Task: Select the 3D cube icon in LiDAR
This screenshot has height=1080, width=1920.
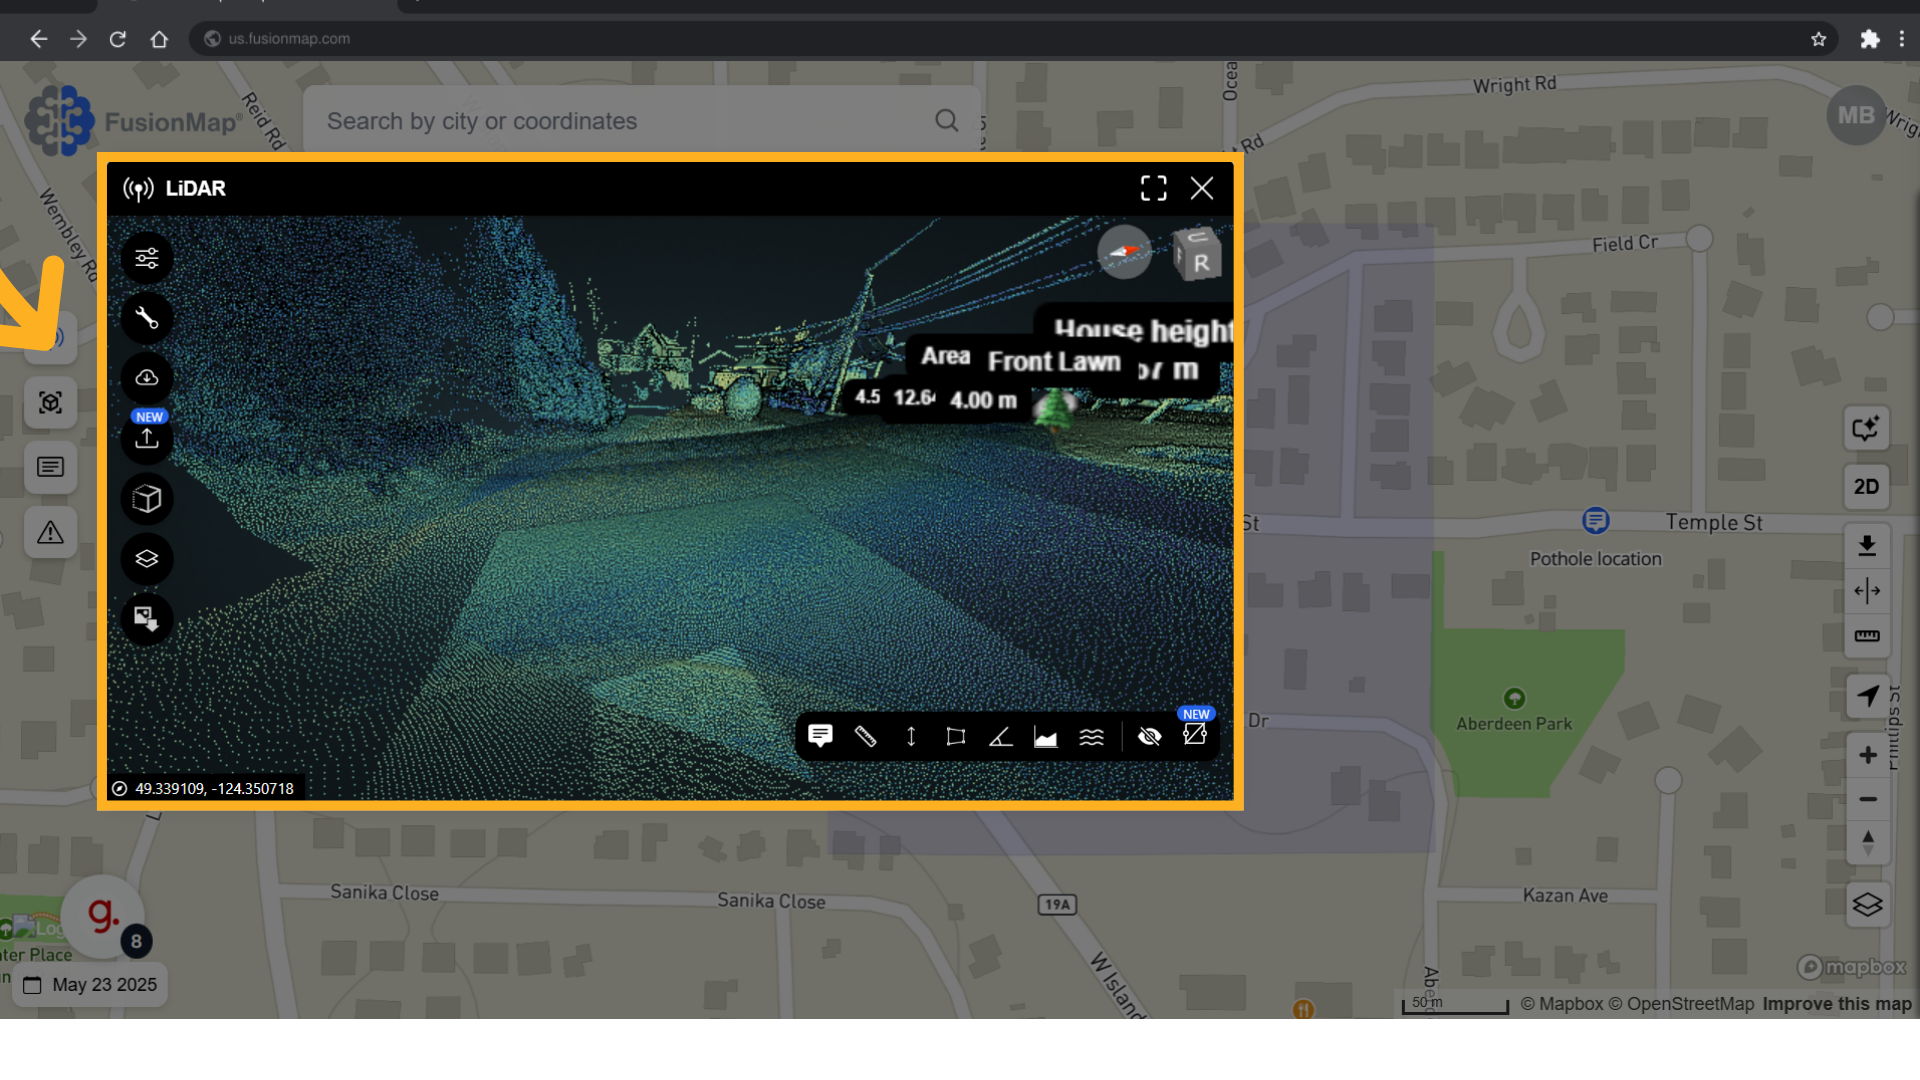Action: (147, 498)
